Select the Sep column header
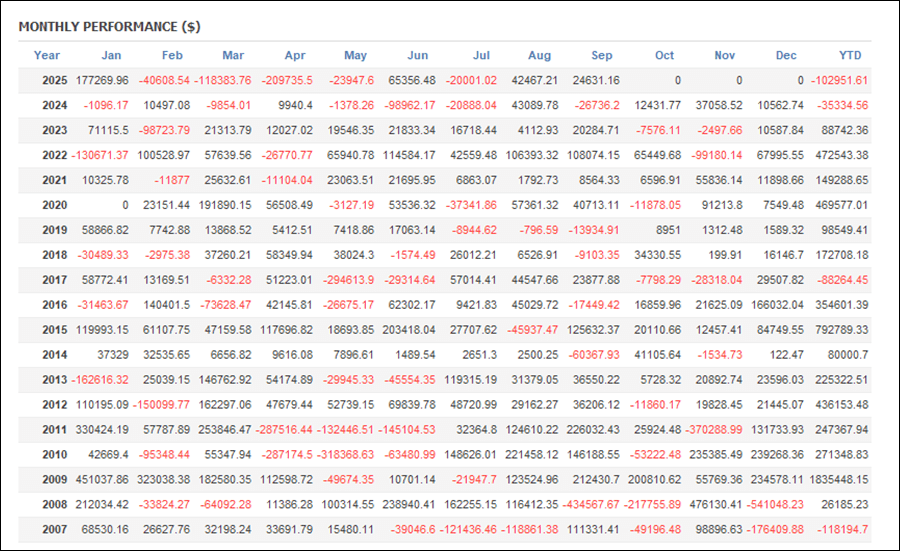The width and height of the screenshot is (900, 551). [x=602, y=56]
